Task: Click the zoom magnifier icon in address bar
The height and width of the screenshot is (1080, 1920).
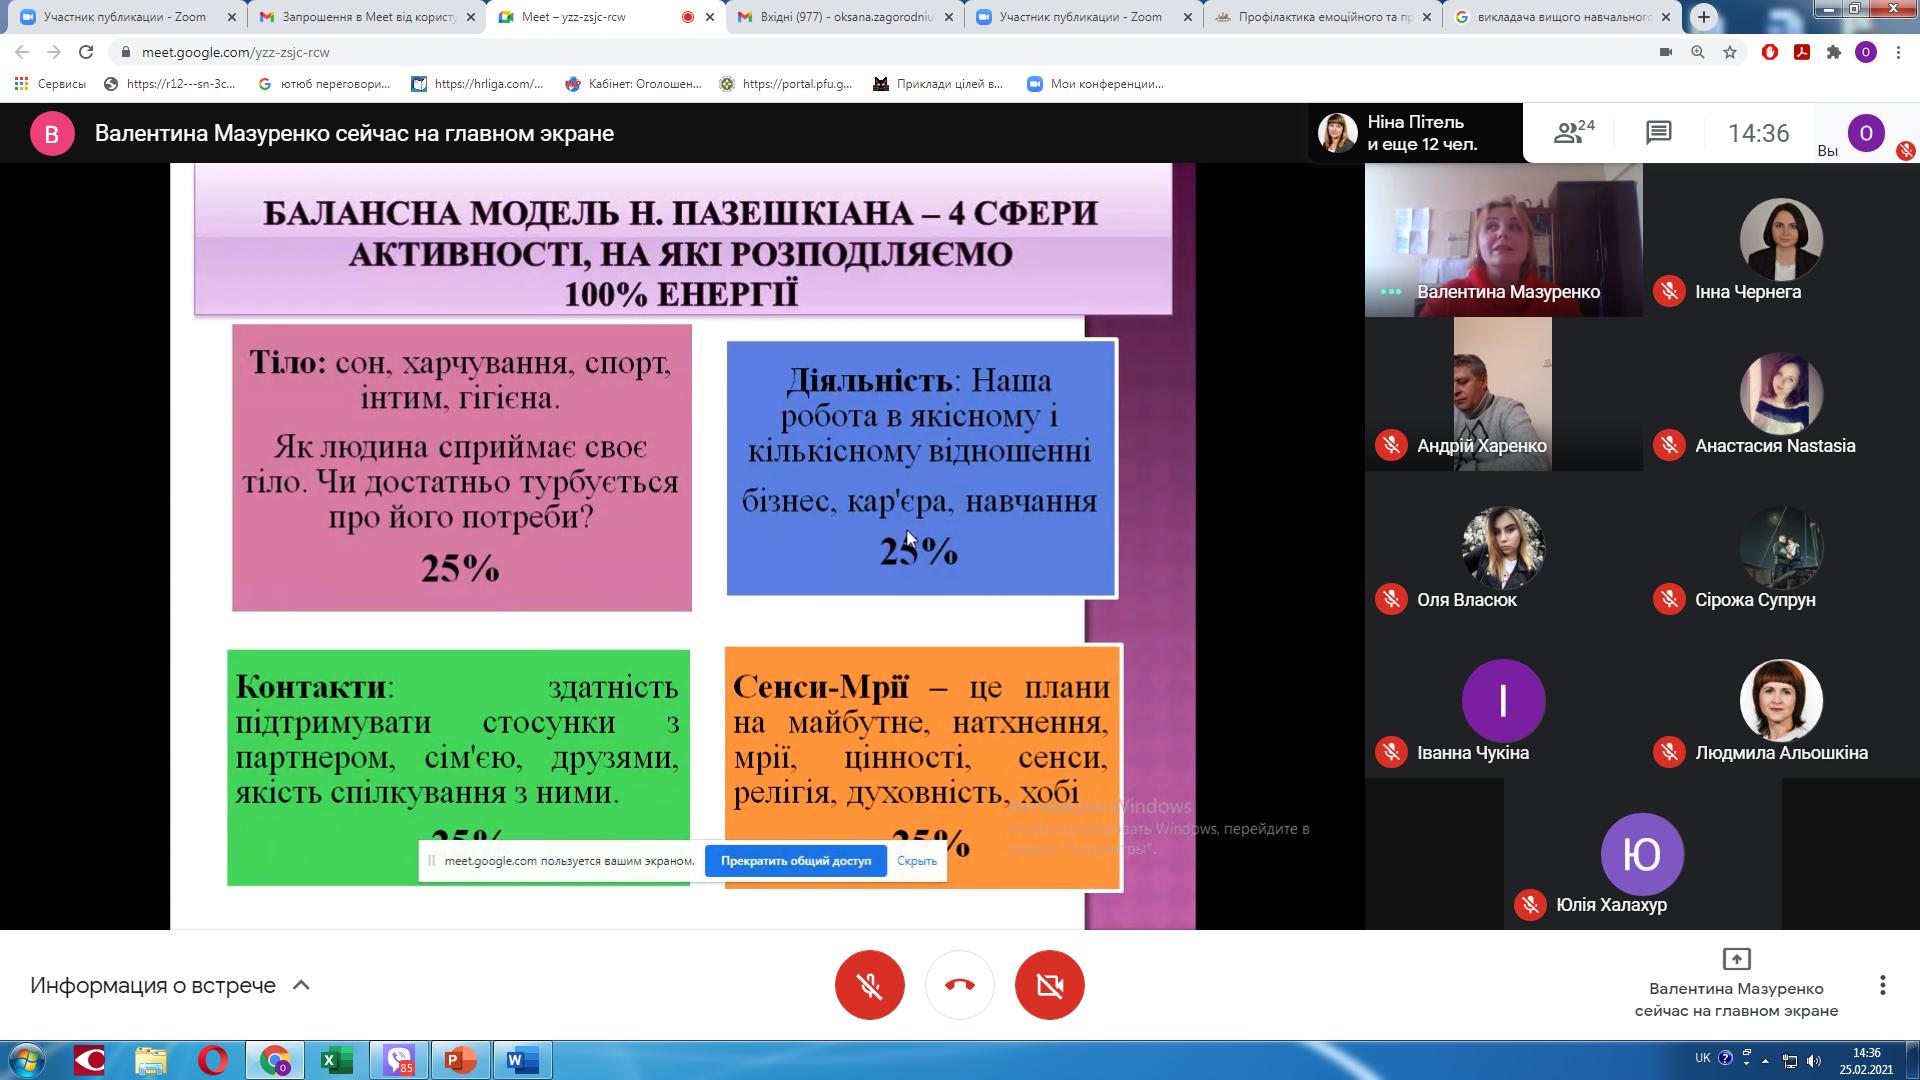Action: (1697, 52)
